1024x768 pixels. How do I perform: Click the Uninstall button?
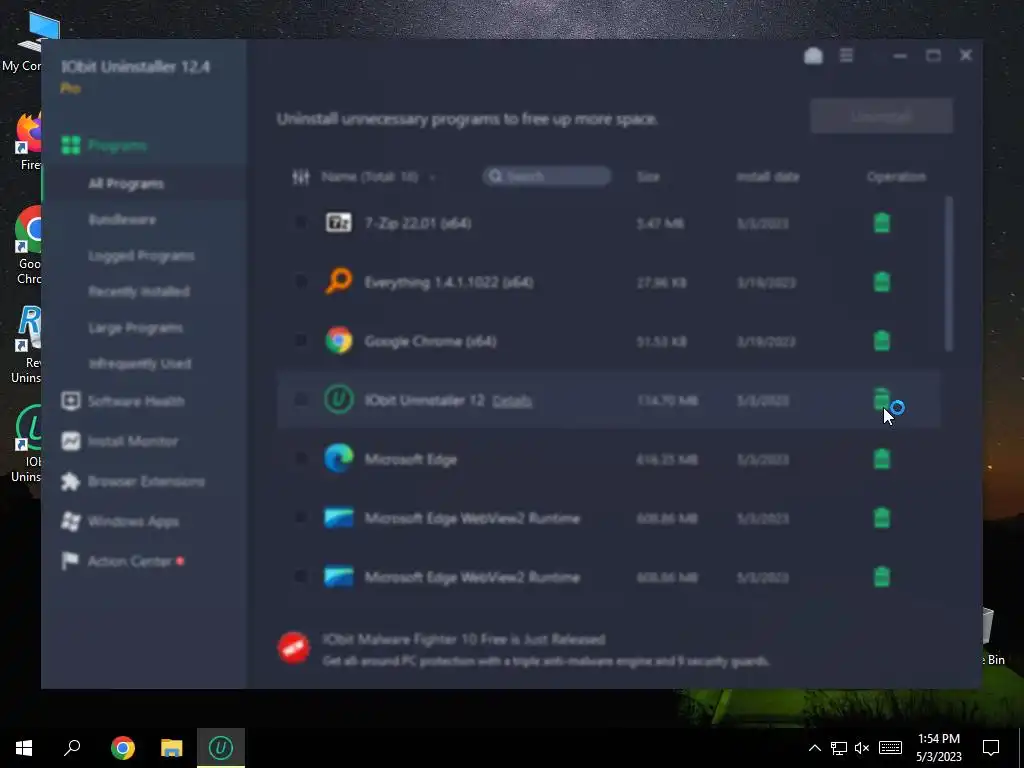pos(882,116)
